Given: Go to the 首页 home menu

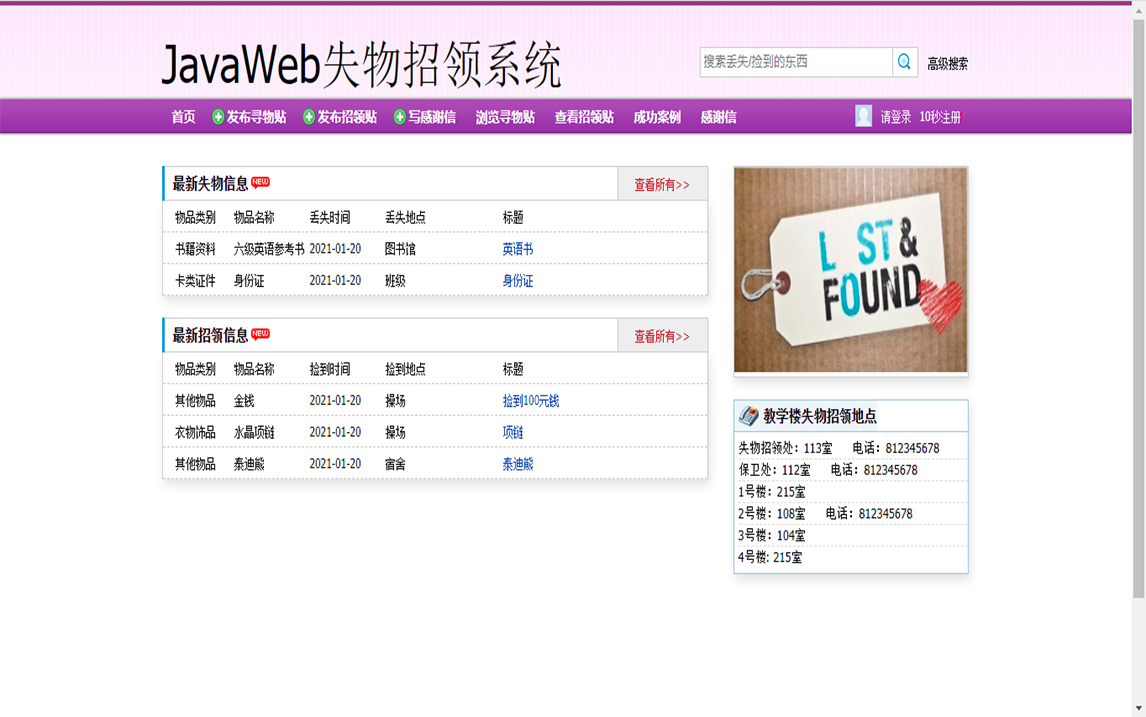Looking at the screenshot, I should [x=183, y=117].
